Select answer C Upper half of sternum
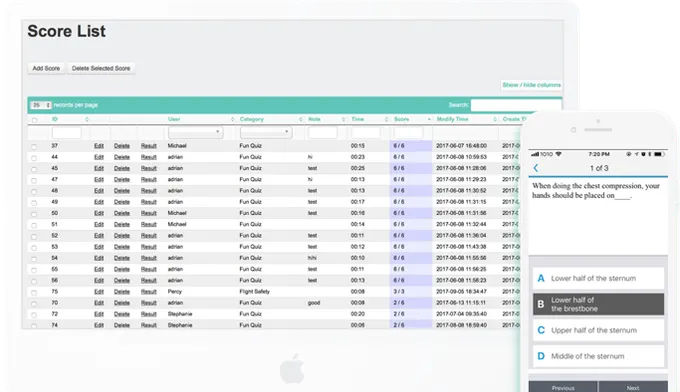This screenshot has height=392, width=680. click(598, 330)
